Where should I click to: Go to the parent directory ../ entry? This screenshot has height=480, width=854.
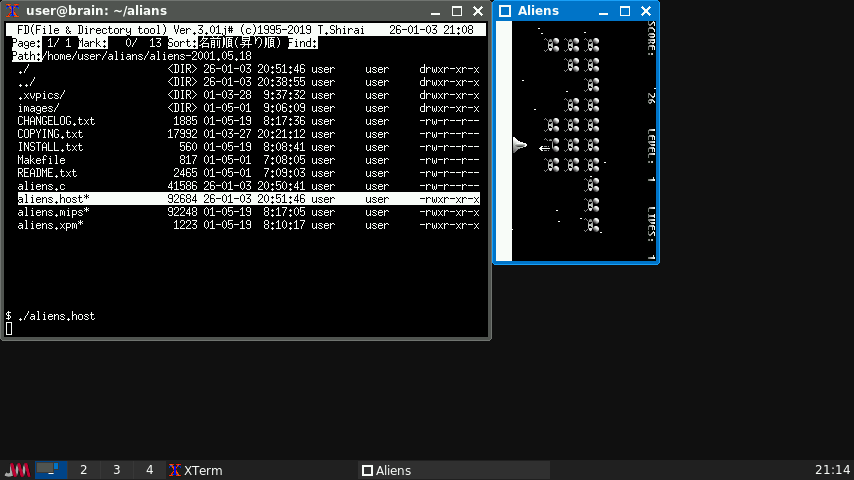(x=27, y=82)
